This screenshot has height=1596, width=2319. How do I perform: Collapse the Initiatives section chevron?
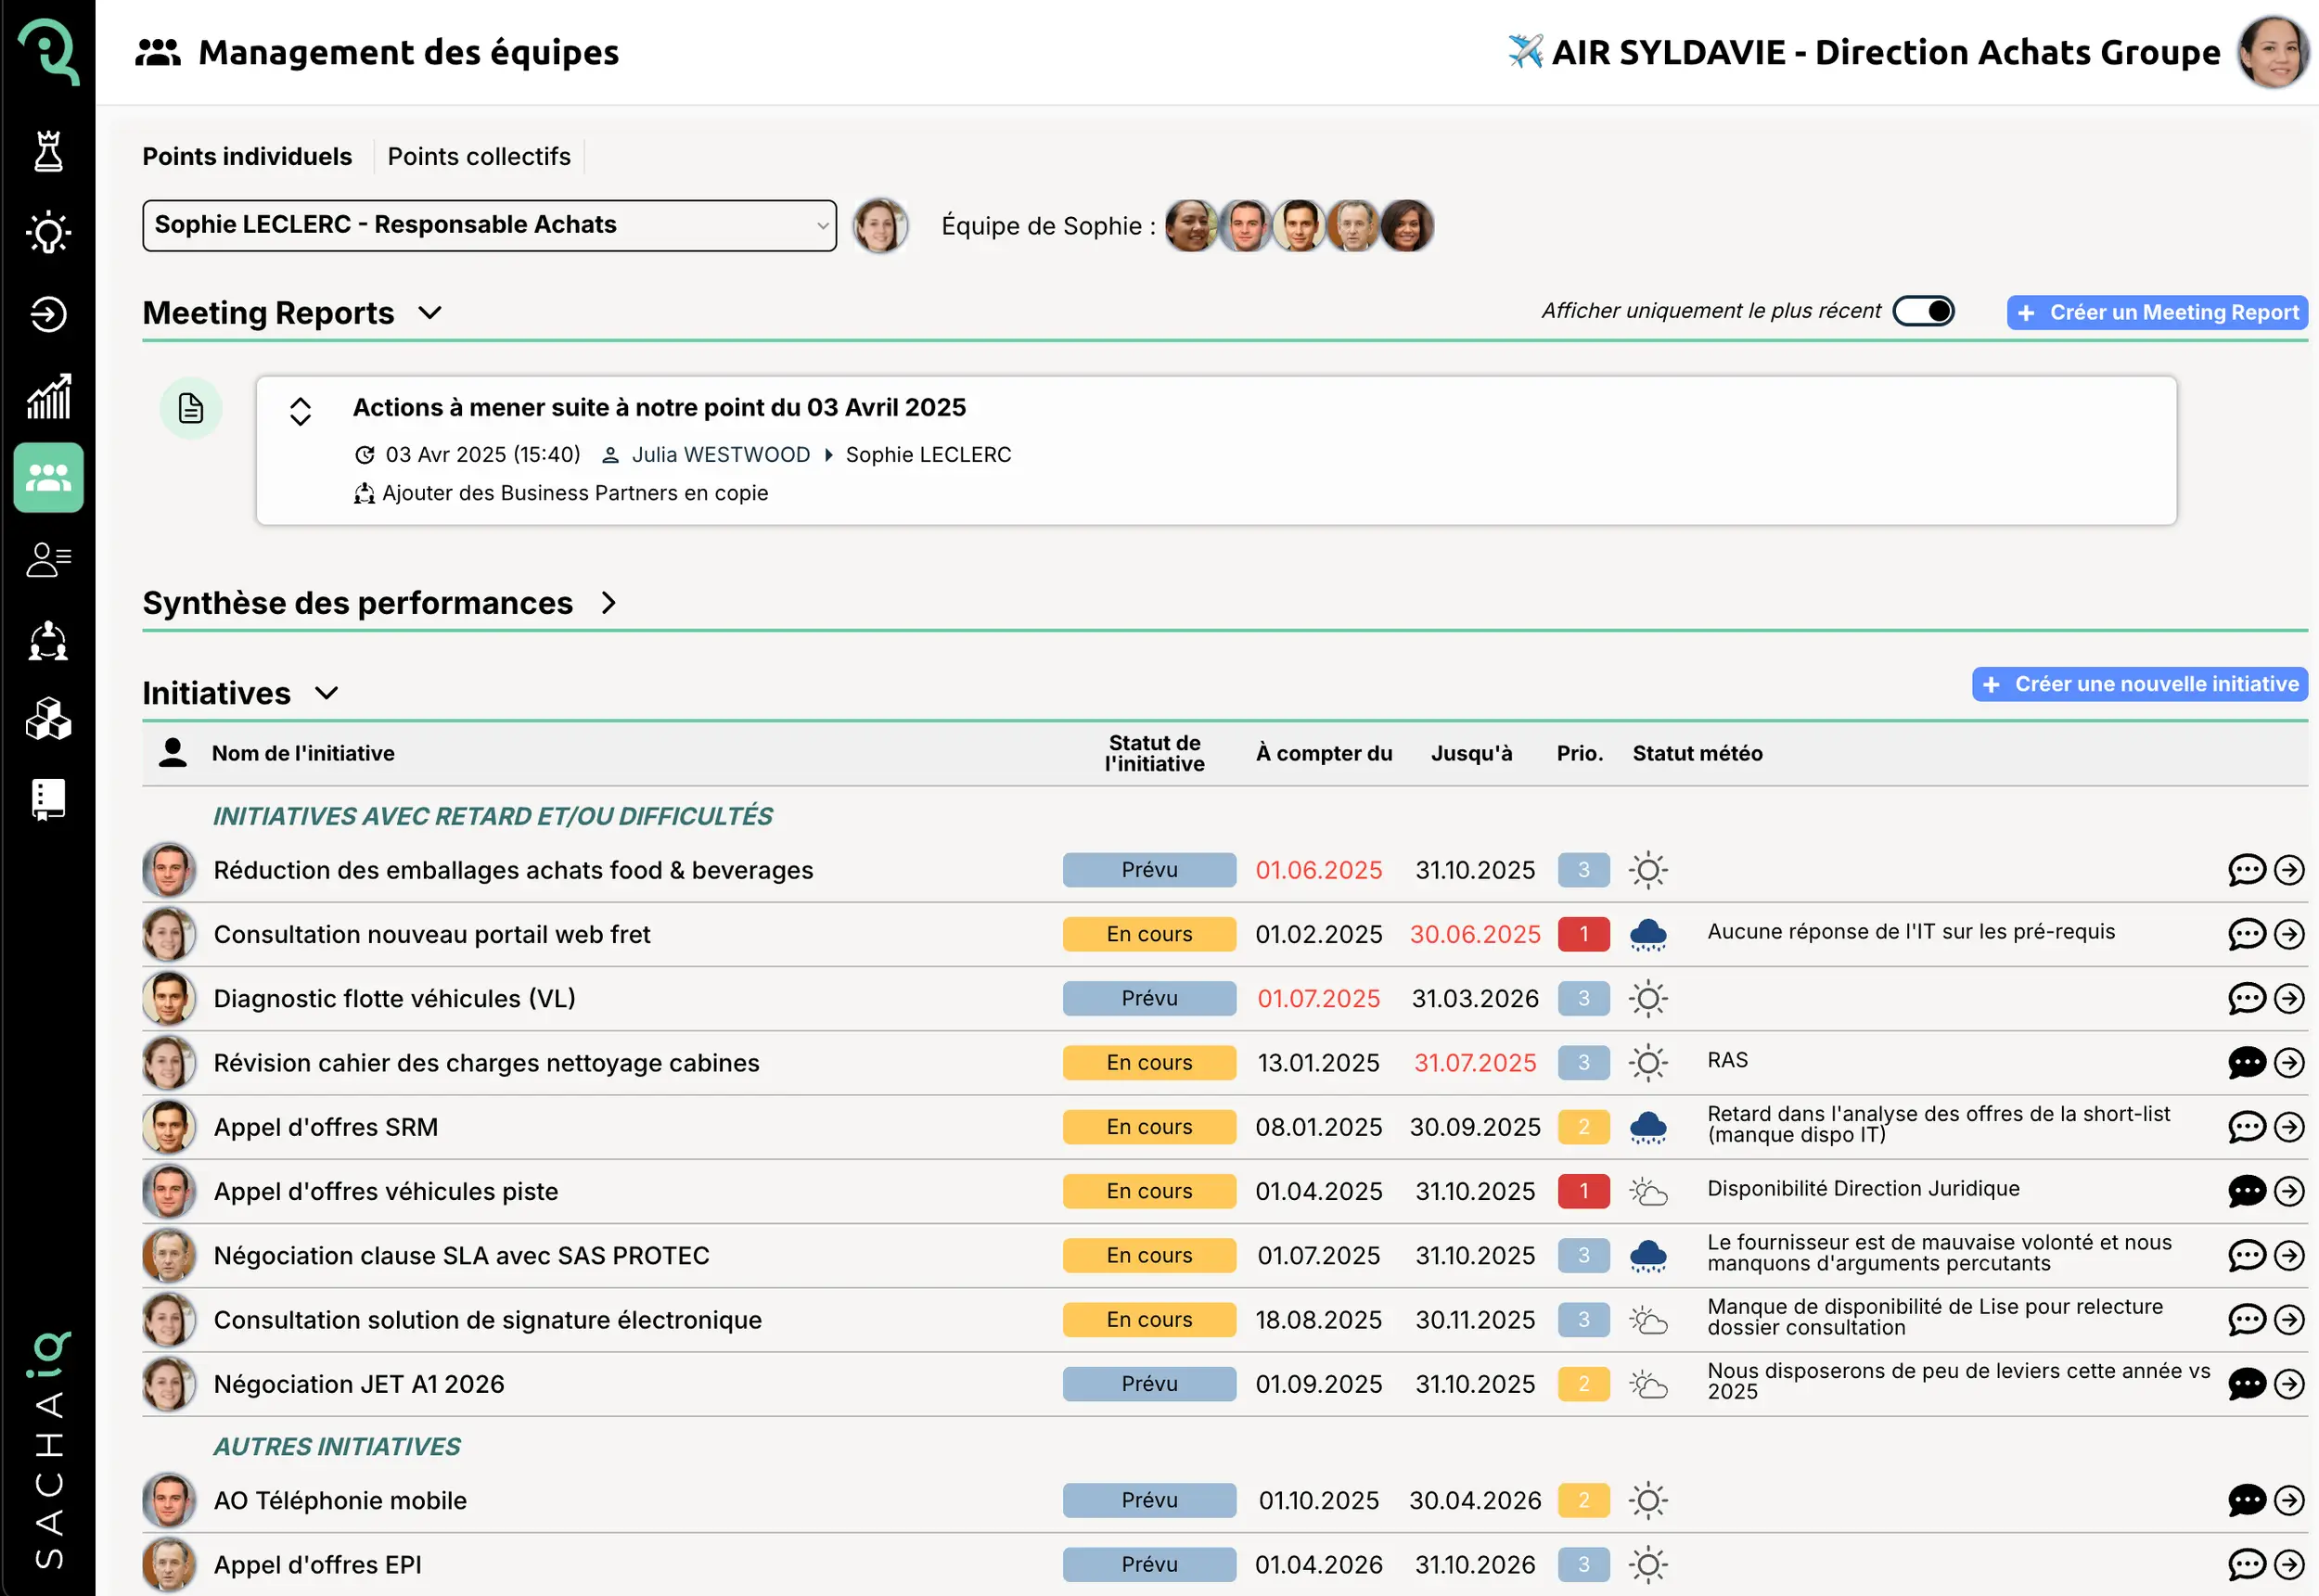coord(327,693)
